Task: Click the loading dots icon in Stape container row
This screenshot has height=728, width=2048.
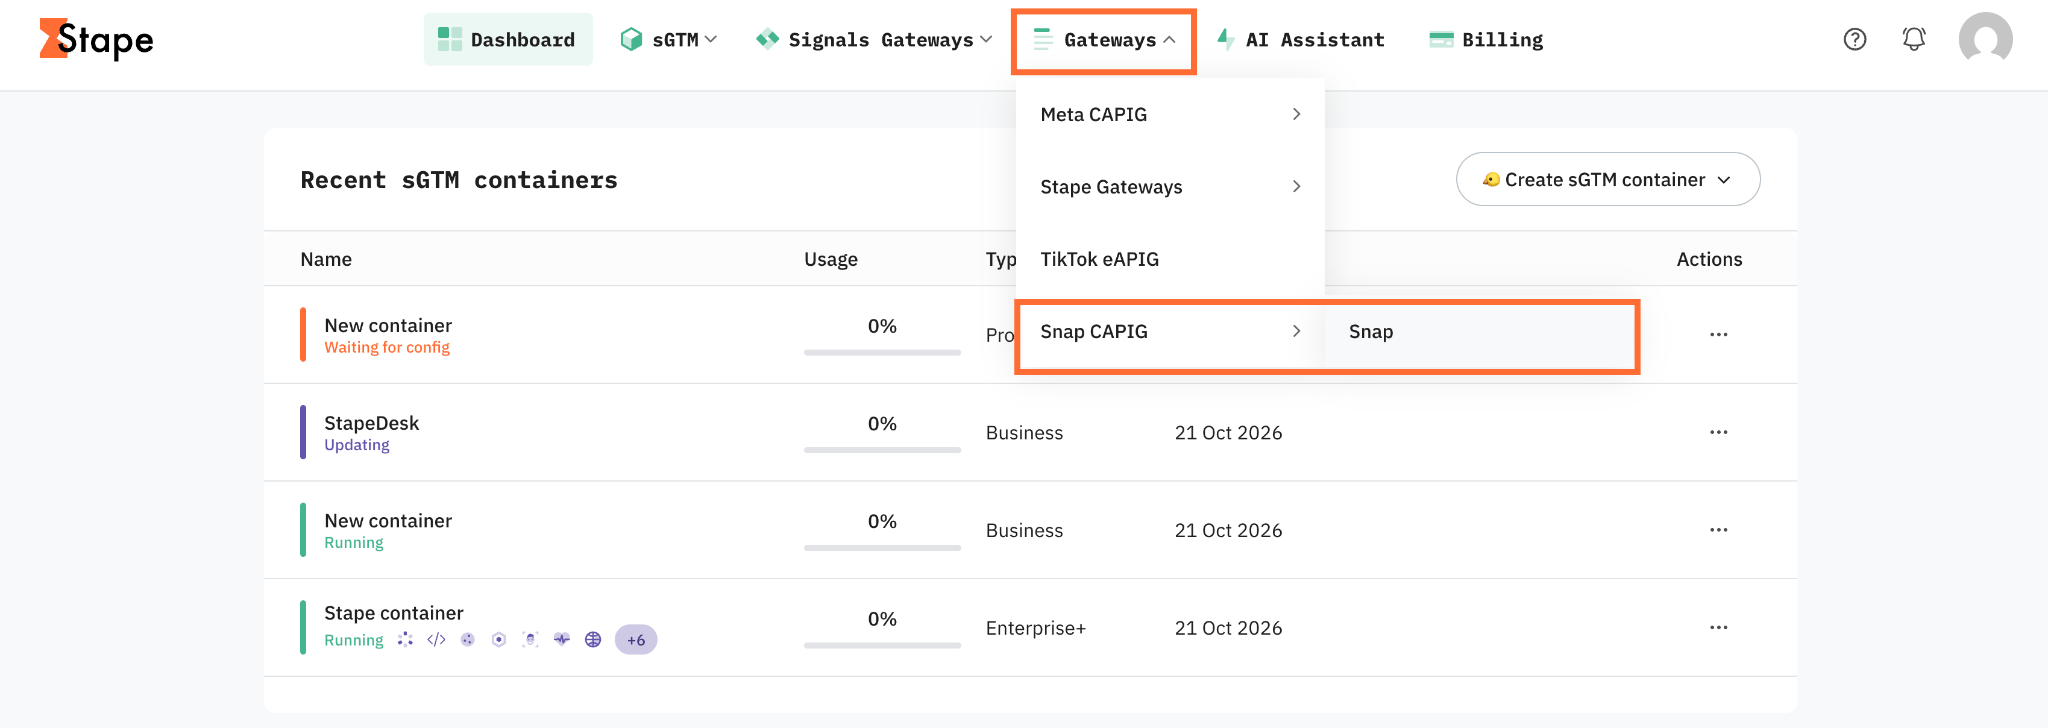Action: click(405, 640)
